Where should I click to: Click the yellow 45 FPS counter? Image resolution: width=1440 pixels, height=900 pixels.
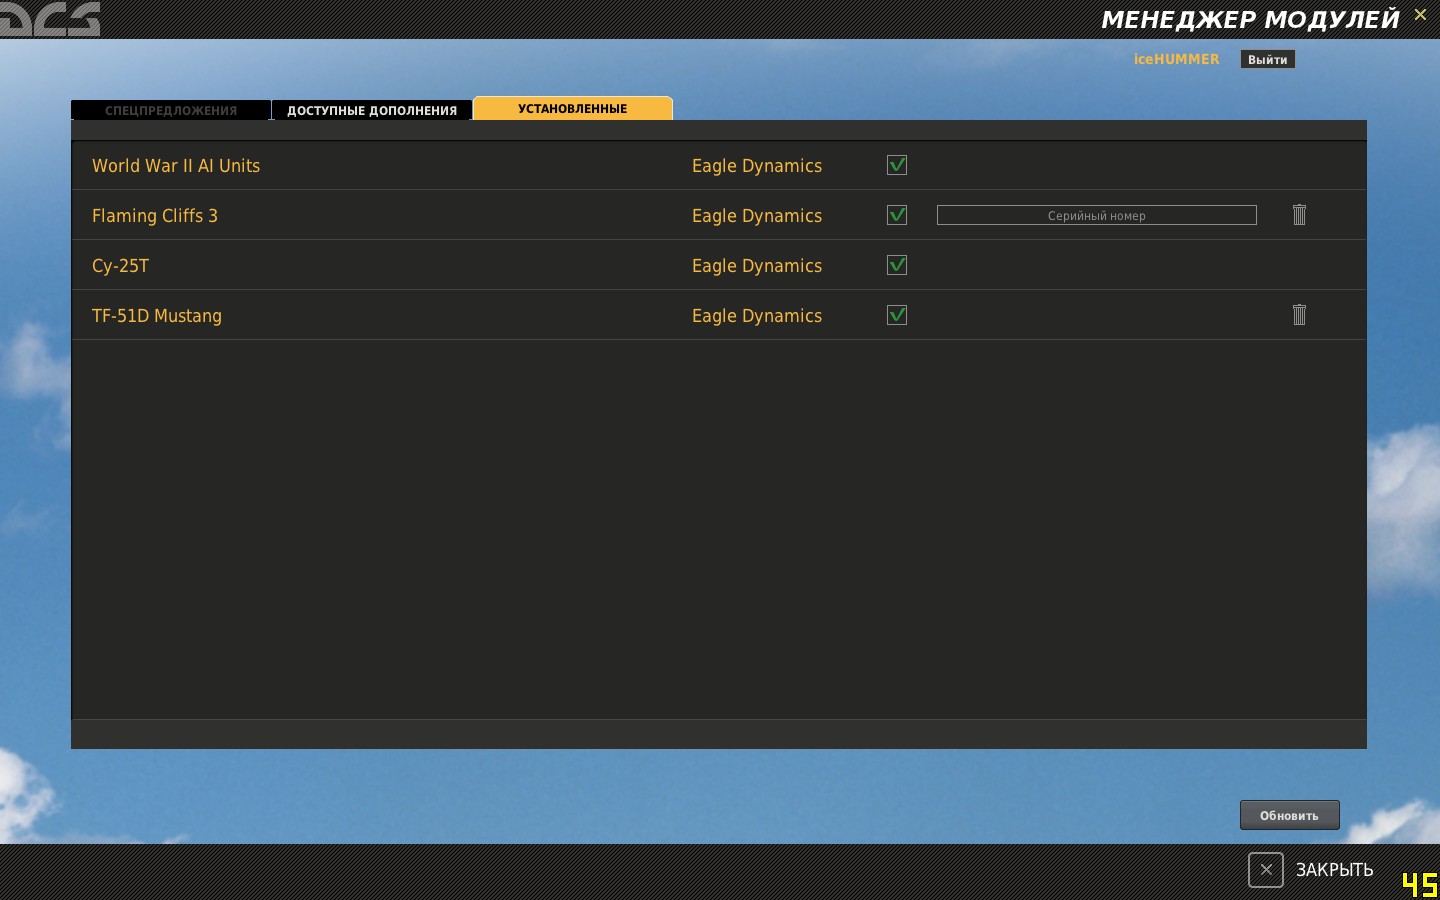point(1419,885)
